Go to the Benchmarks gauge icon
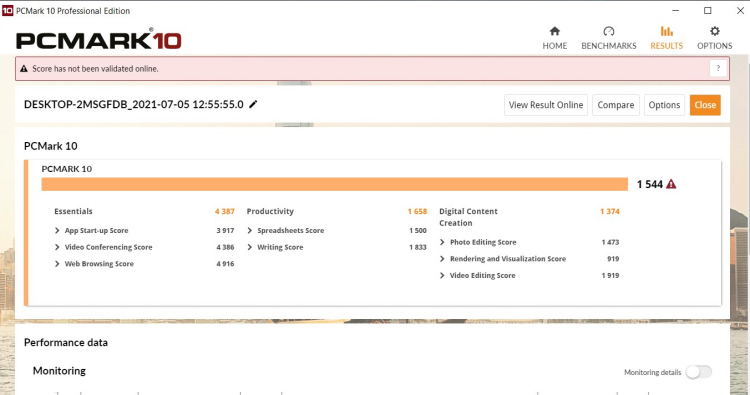750x395 pixels. (x=608, y=32)
